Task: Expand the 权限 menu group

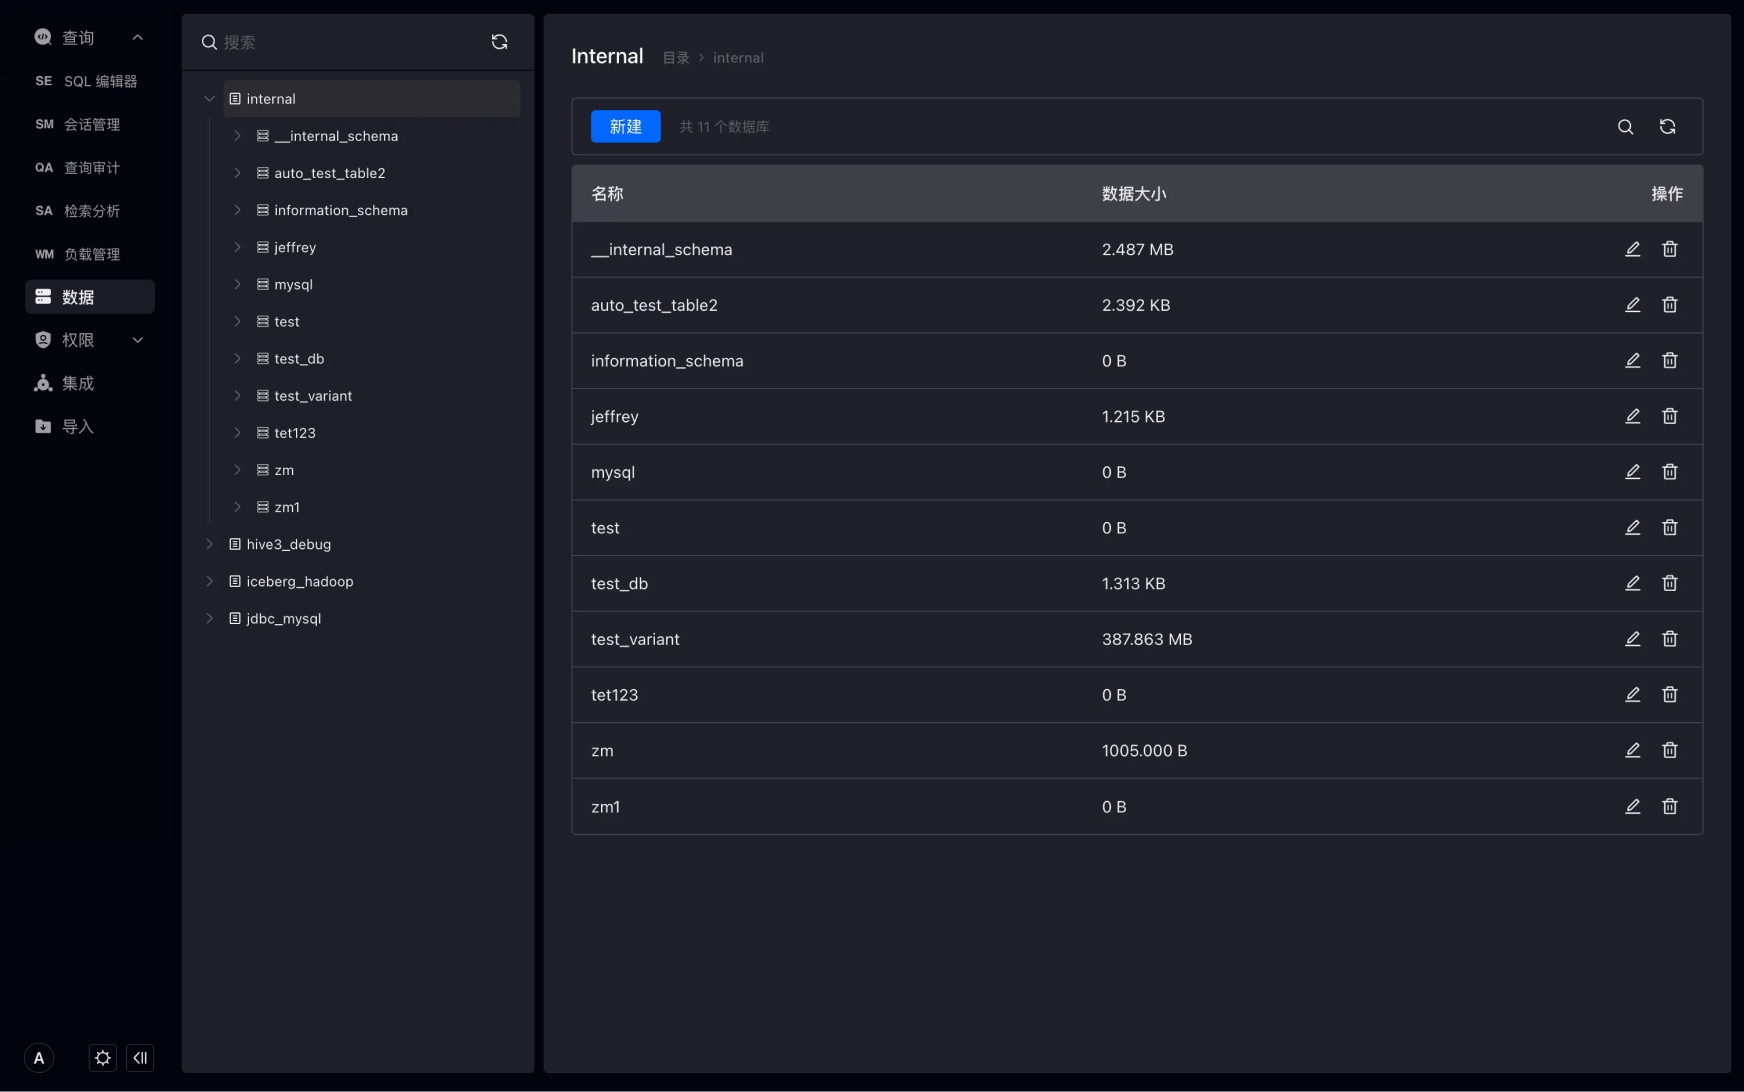Action: coord(138,340)
